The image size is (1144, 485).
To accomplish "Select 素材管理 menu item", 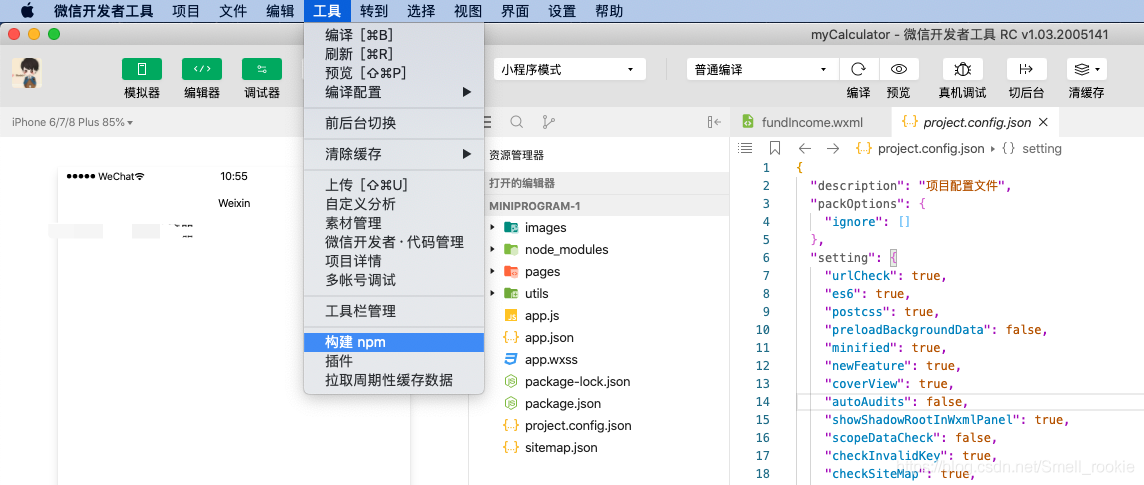I will click(394, 223).
